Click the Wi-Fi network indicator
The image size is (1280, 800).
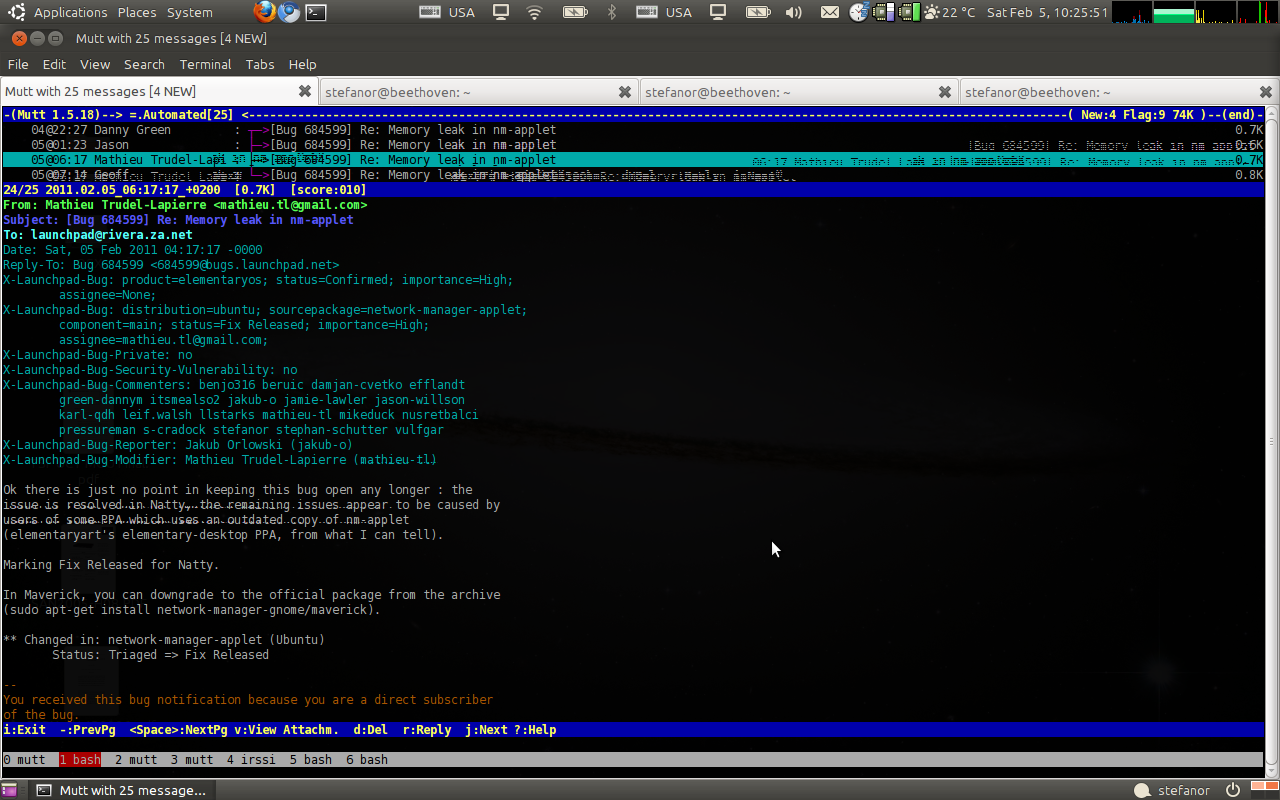534,12
